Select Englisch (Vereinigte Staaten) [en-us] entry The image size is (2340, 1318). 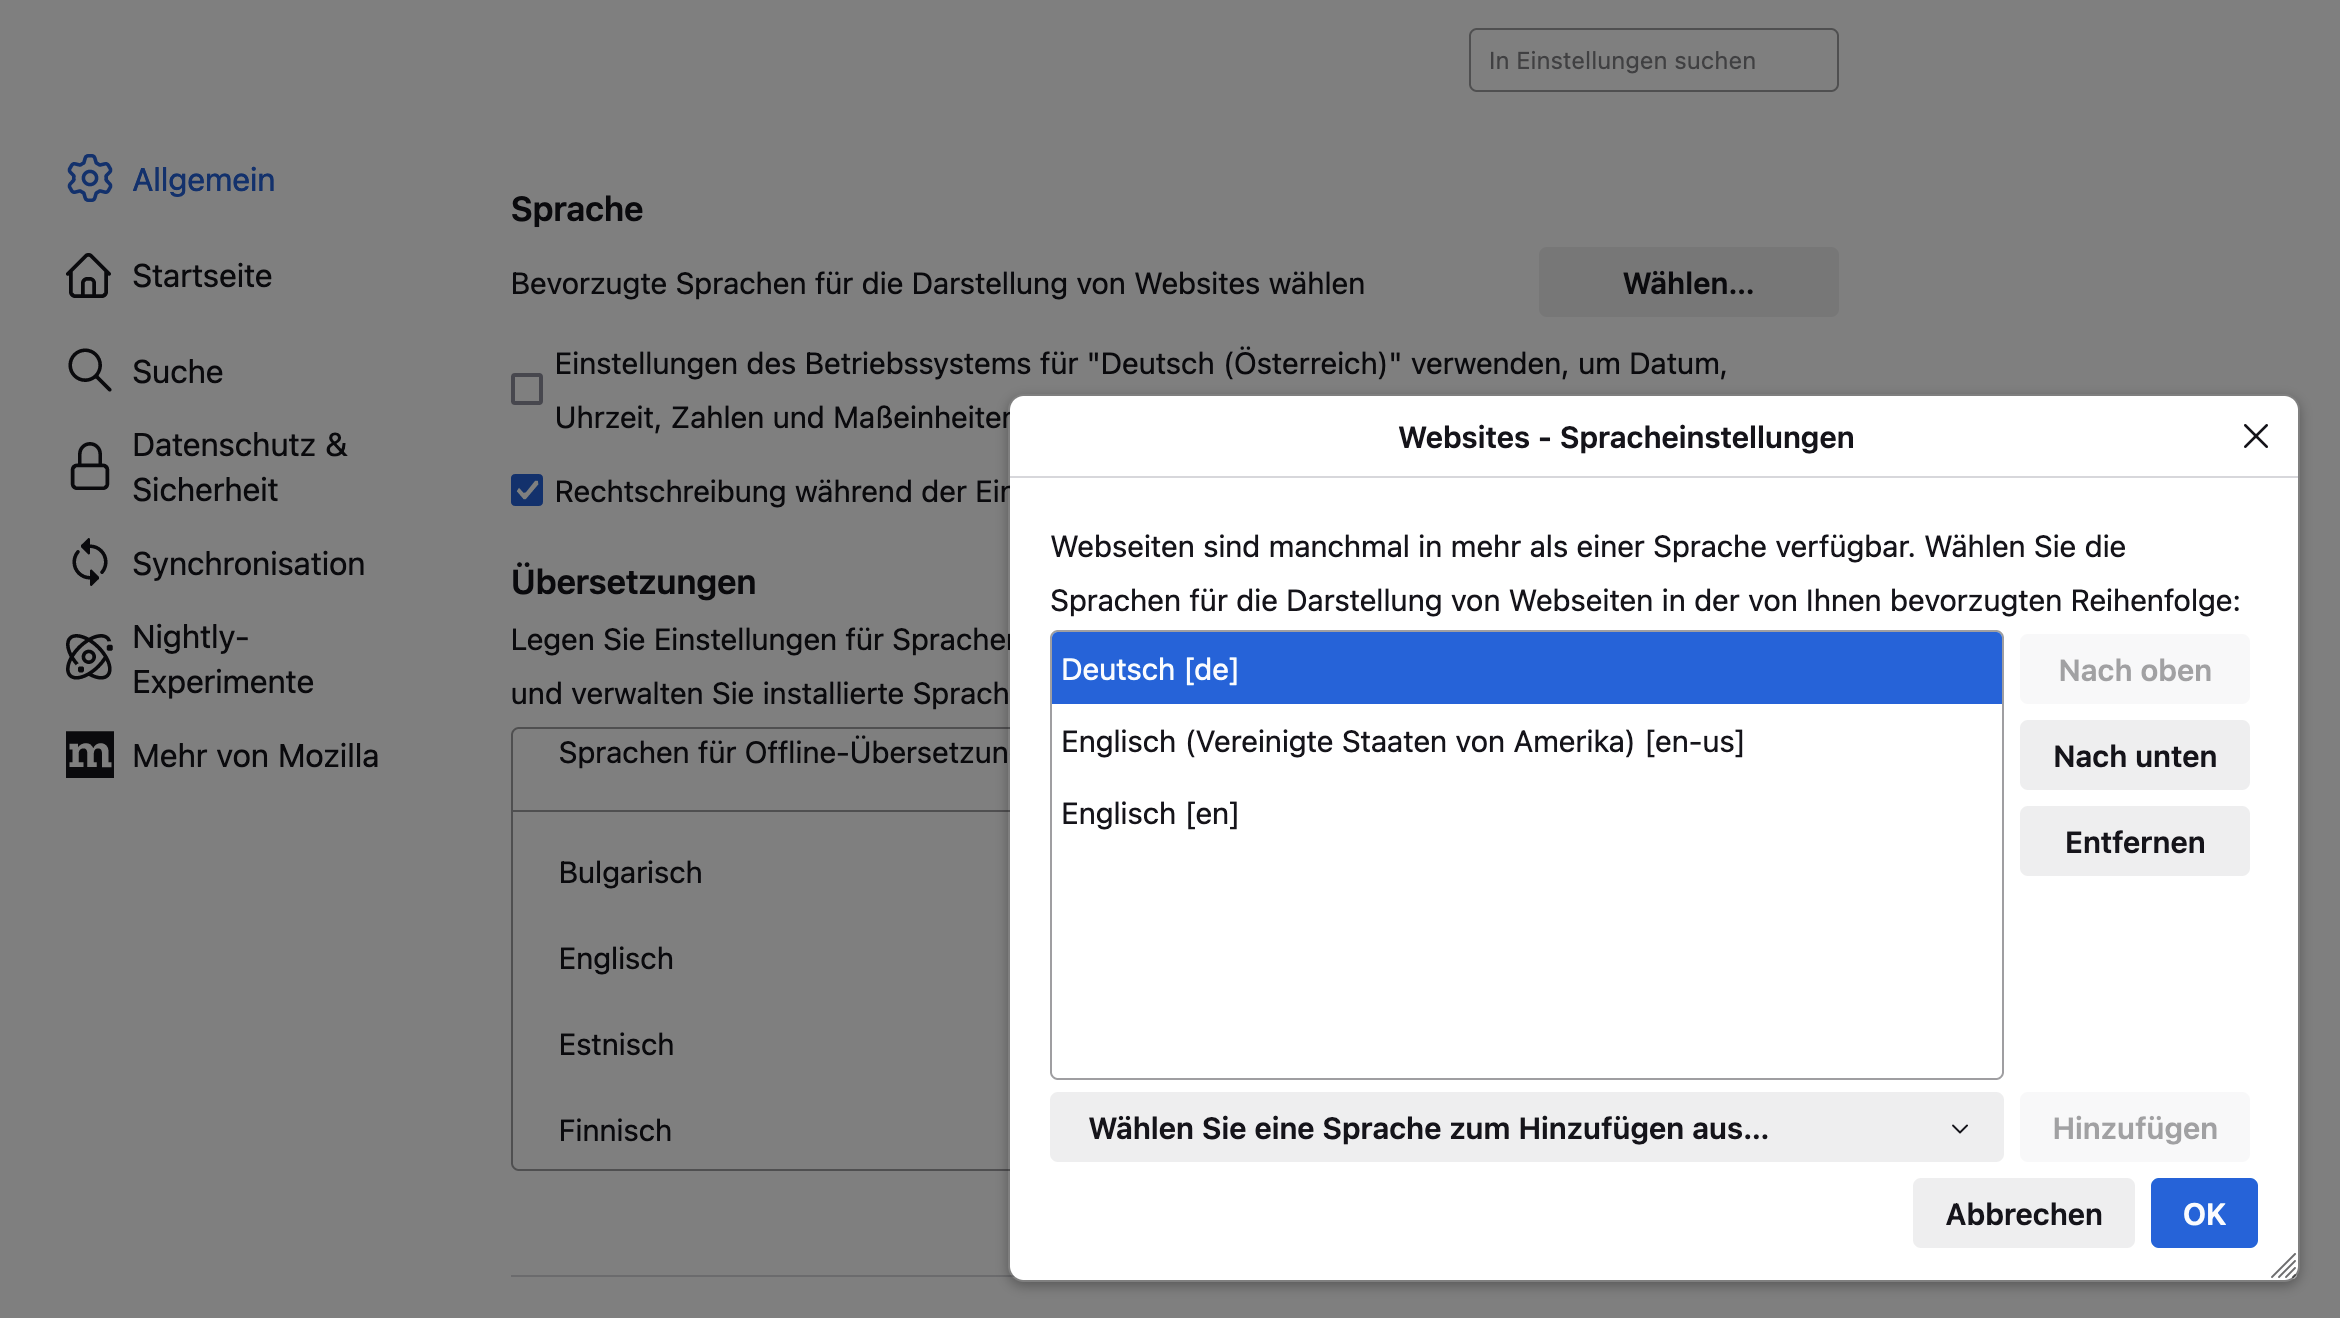click(x=1402, y=742)
